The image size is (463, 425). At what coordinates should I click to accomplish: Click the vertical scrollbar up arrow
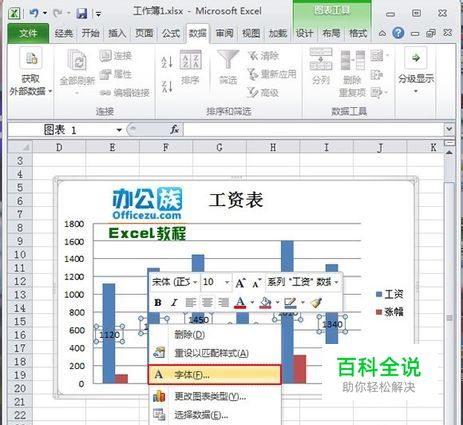(449, 152)
